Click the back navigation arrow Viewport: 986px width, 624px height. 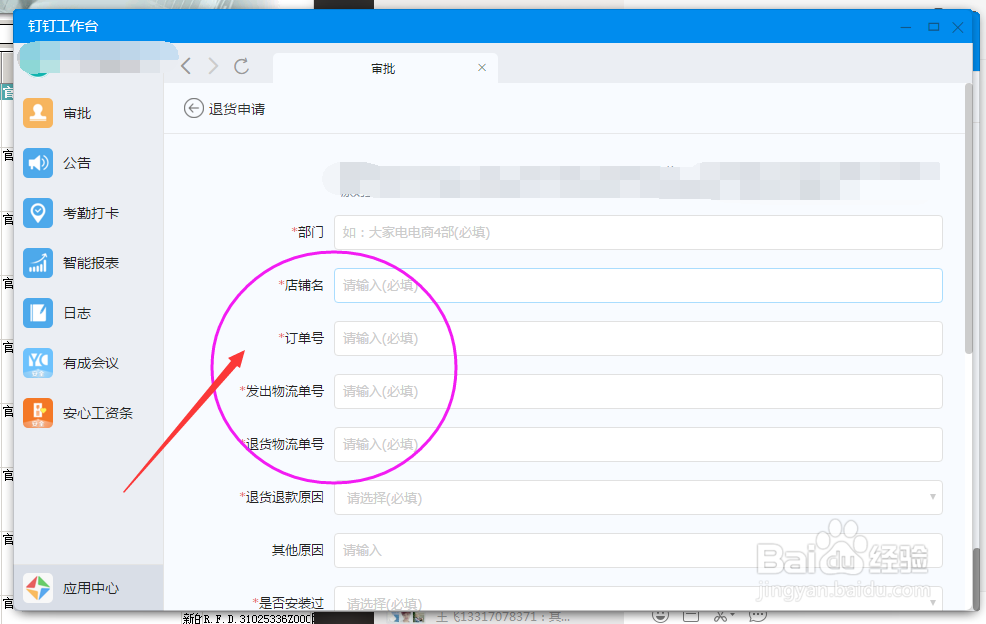[185, 66]
